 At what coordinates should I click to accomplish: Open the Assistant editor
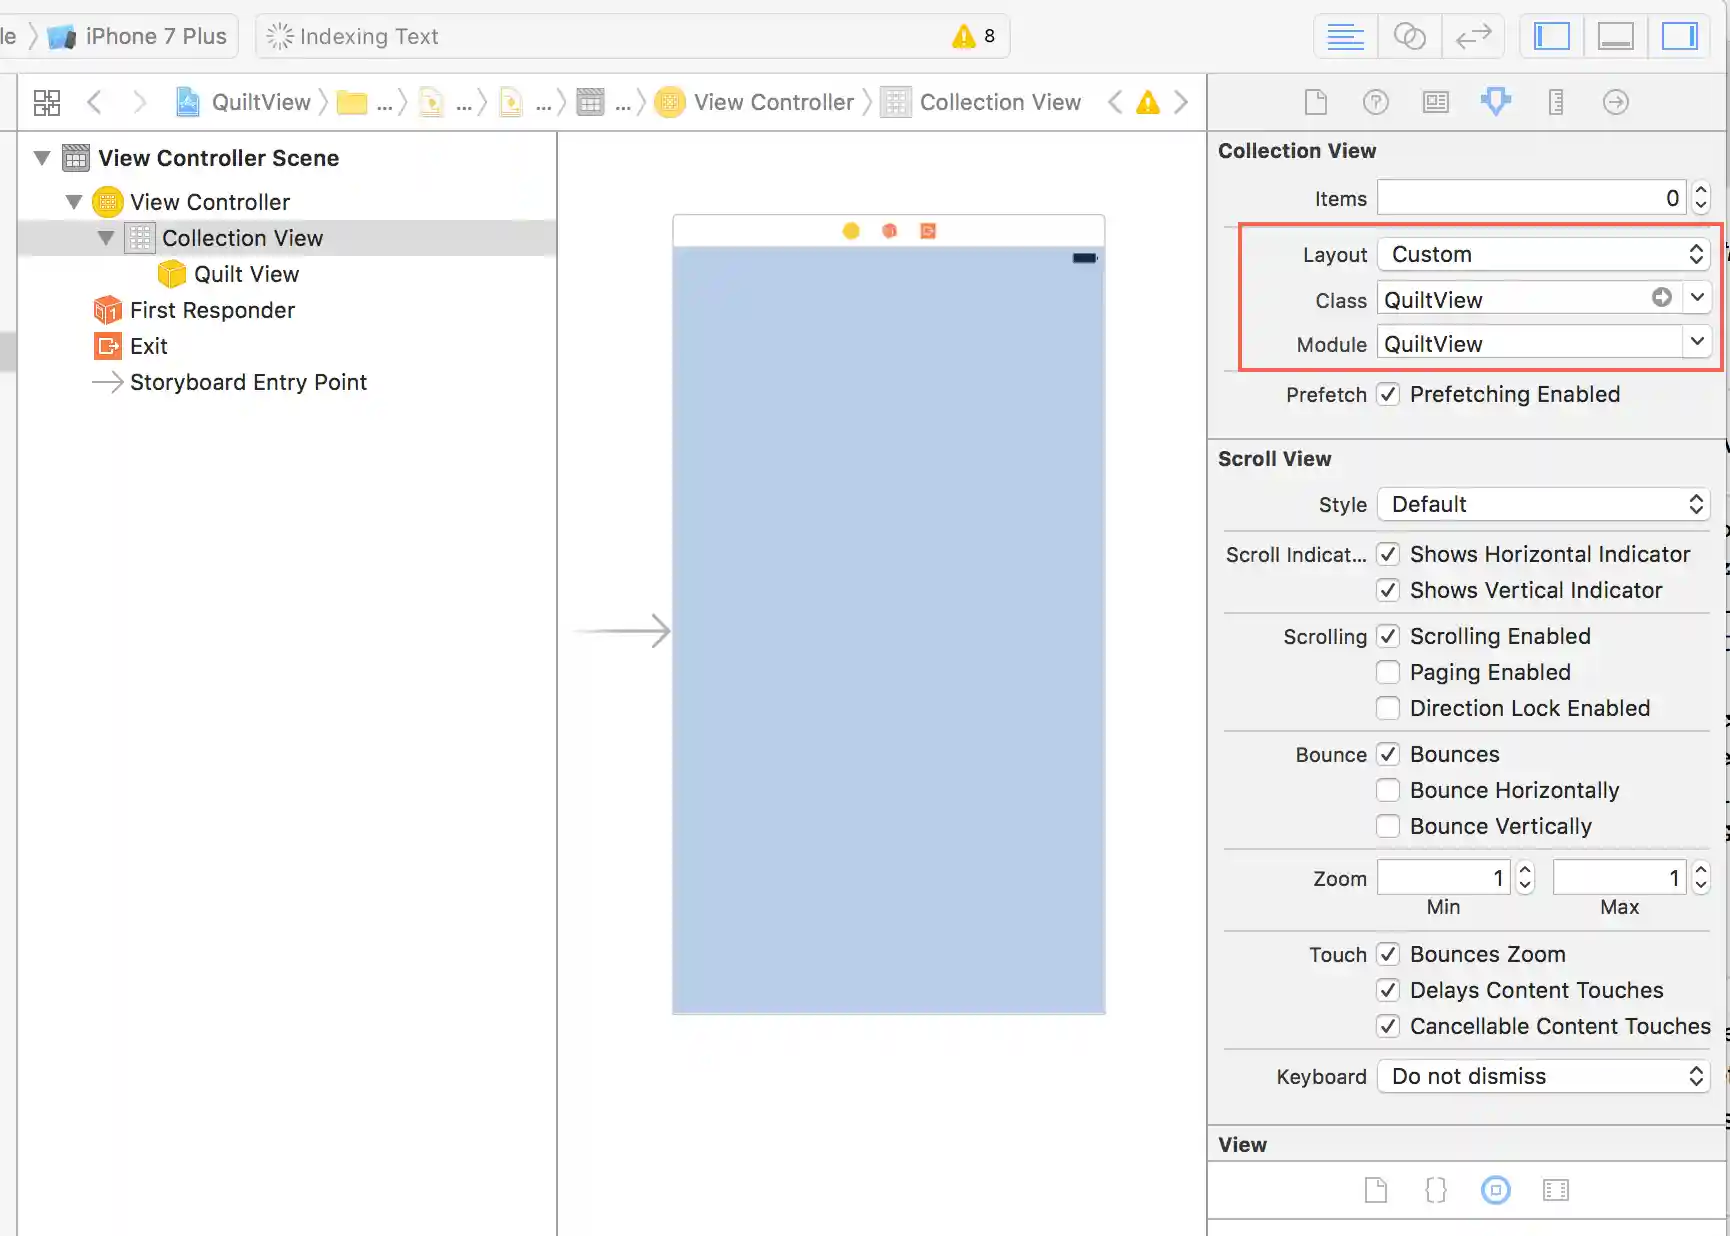(x=1409, y=37)
